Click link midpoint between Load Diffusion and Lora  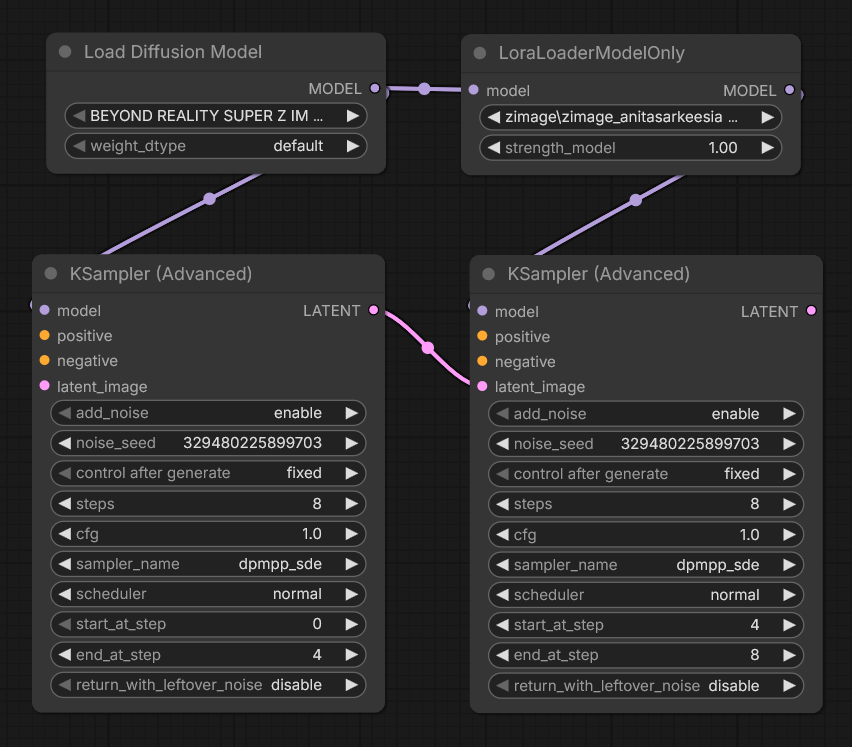[x=424, y=89]
